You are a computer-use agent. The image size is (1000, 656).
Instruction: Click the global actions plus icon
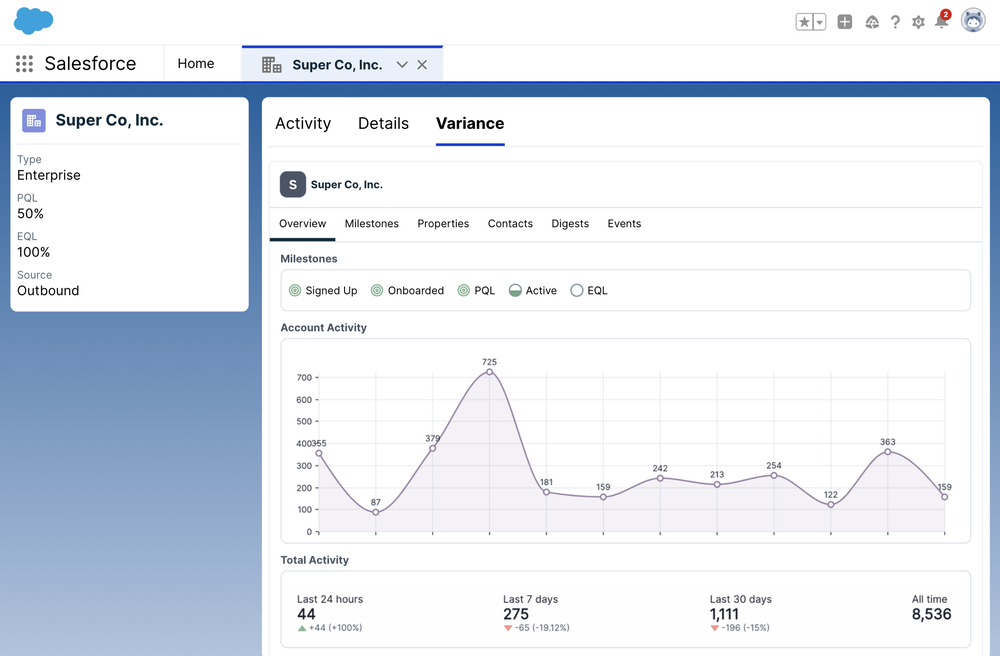[844, 22]
